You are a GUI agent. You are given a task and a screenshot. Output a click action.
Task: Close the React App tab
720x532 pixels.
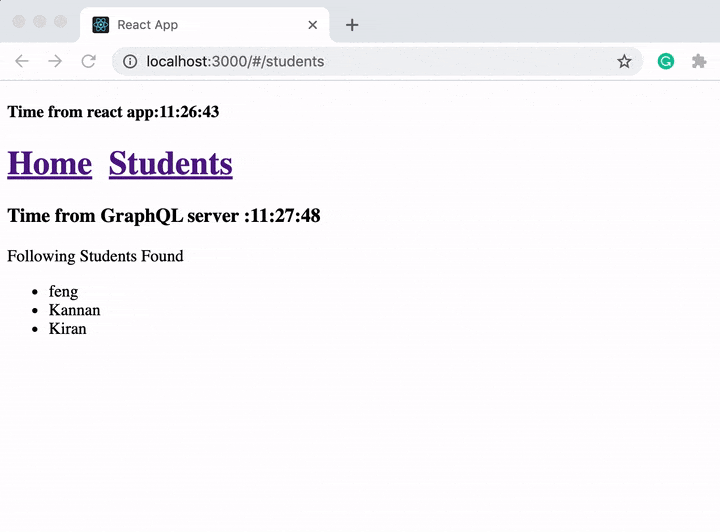coord(313,25)
